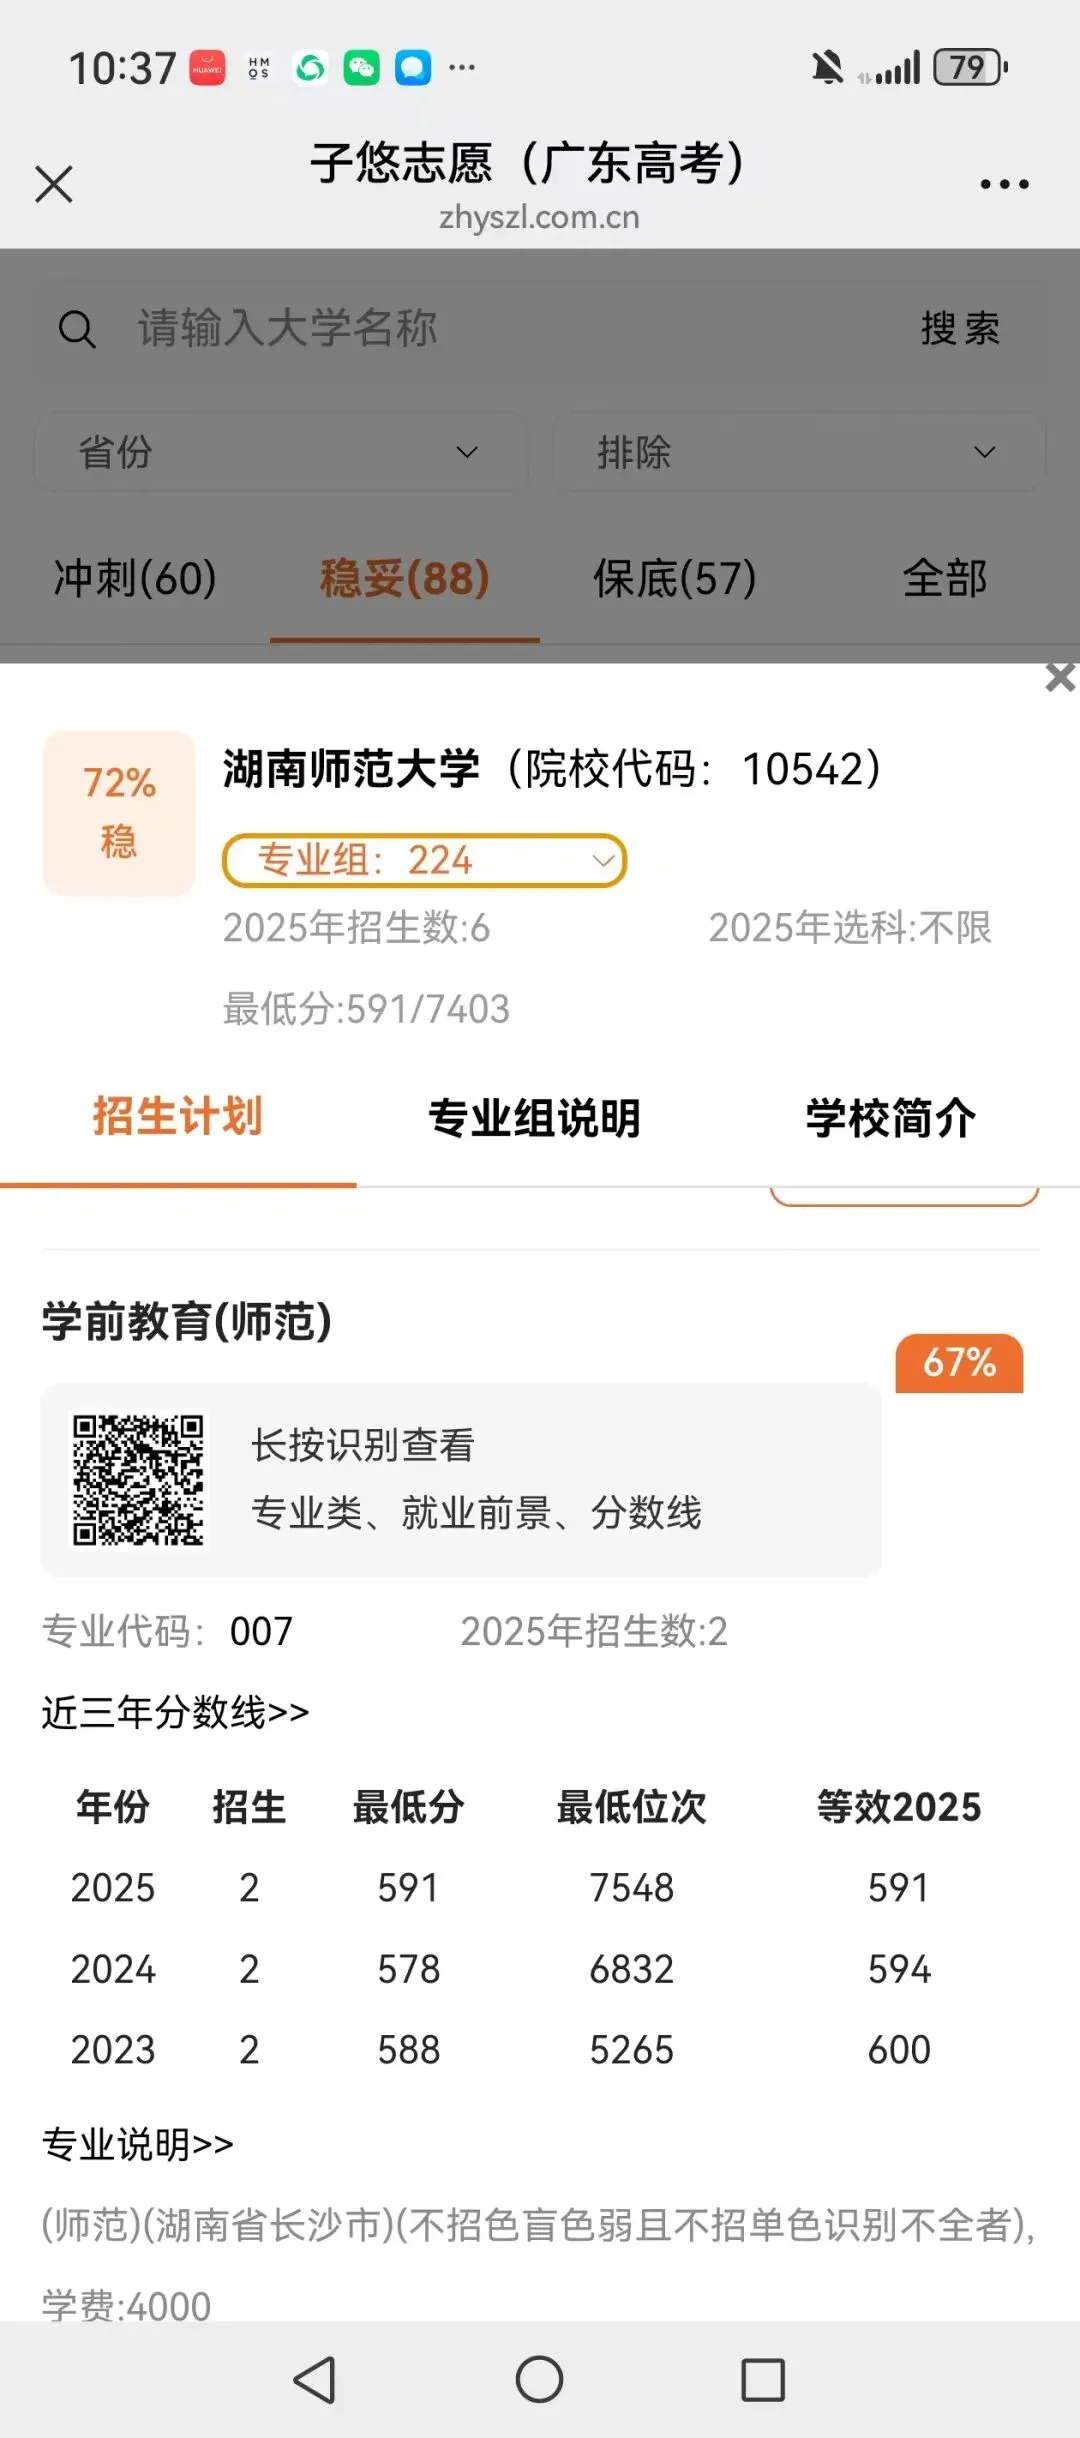The image size is (1080, 2438).
Task: Dismiss the university detail panel
Action: (1059, 678)
